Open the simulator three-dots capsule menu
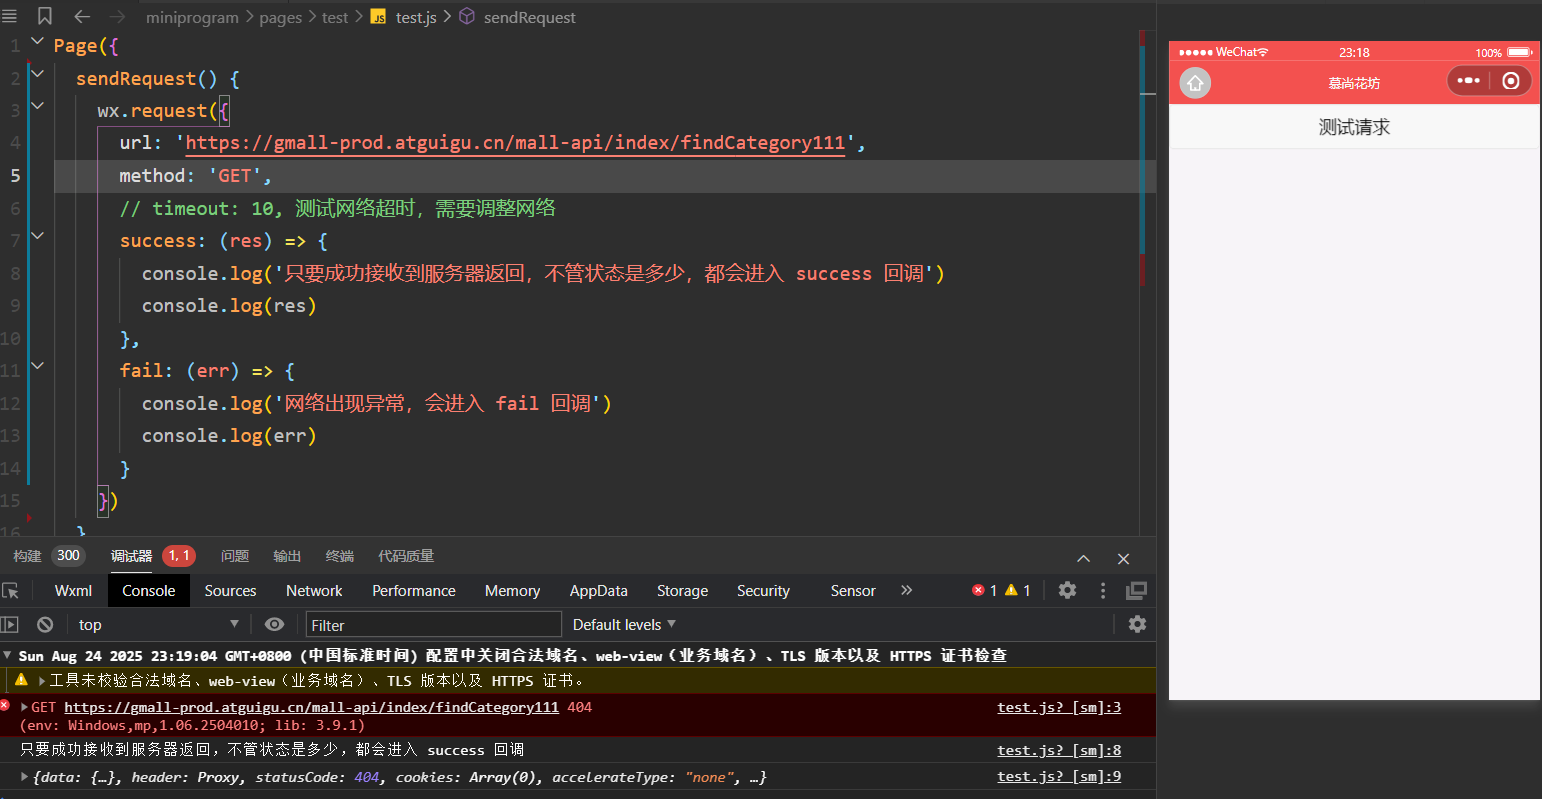The height and width of the screenshot is (799, 1542). [x=1468, y=80]
